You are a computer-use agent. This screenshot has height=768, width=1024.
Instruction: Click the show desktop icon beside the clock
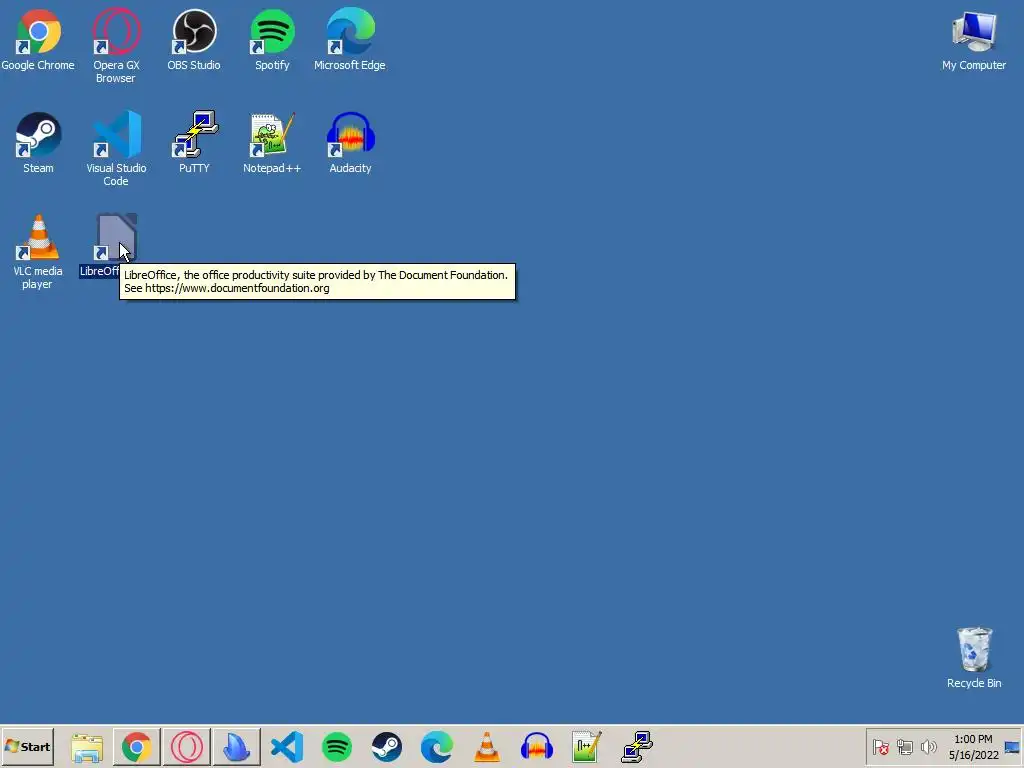(1012, 746)
